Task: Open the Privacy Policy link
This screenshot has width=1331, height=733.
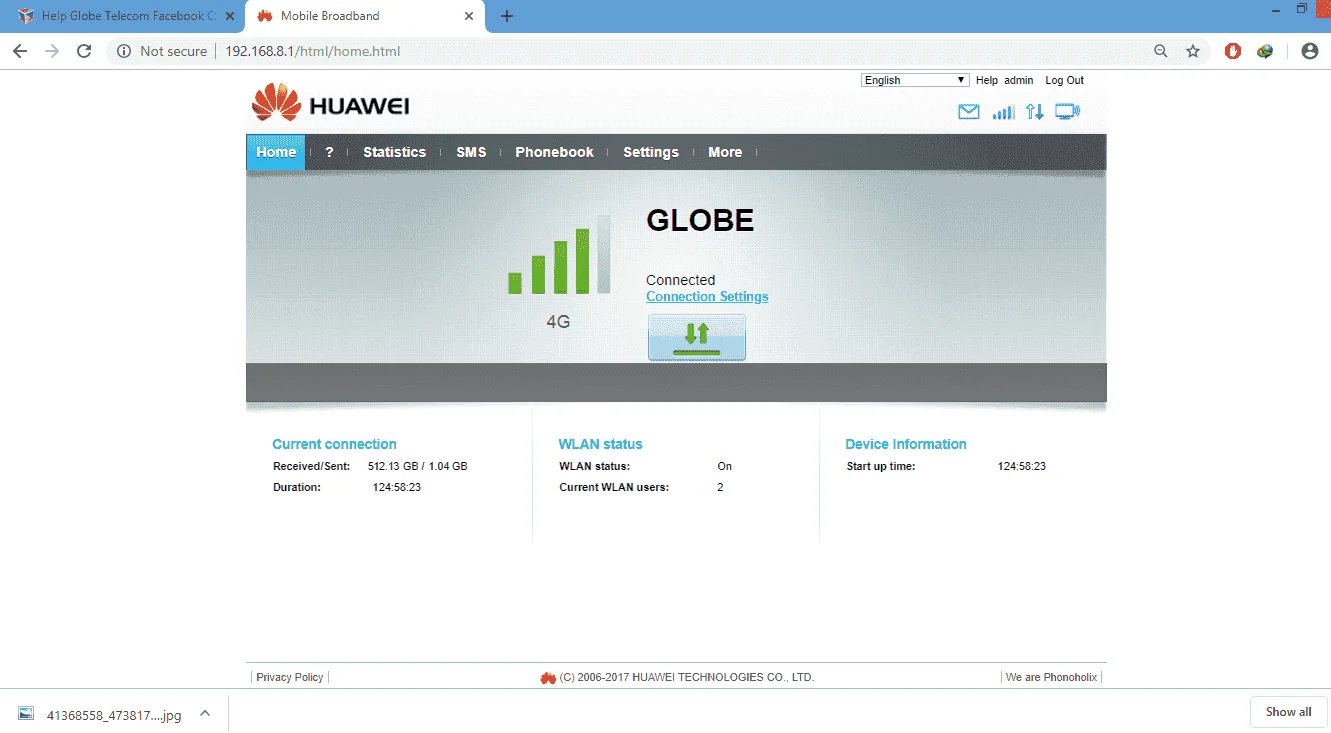Action: point(290,677)
